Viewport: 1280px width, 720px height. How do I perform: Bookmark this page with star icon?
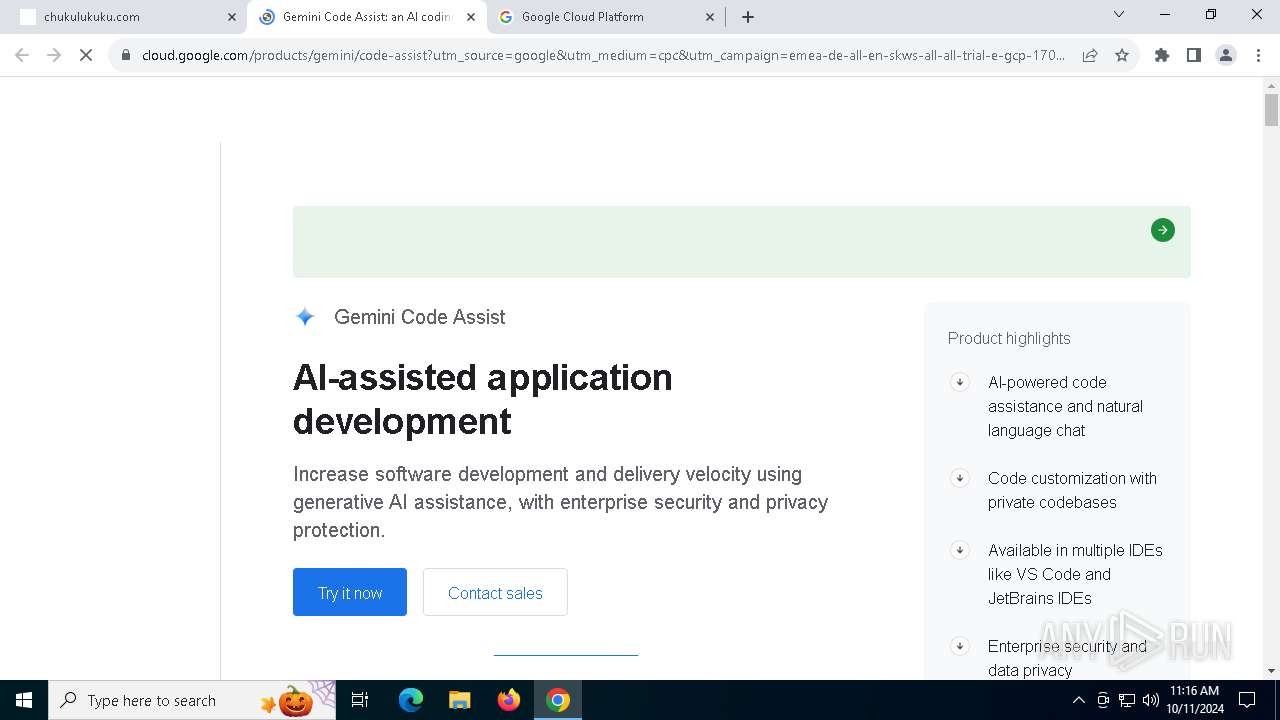point(1122,56)
